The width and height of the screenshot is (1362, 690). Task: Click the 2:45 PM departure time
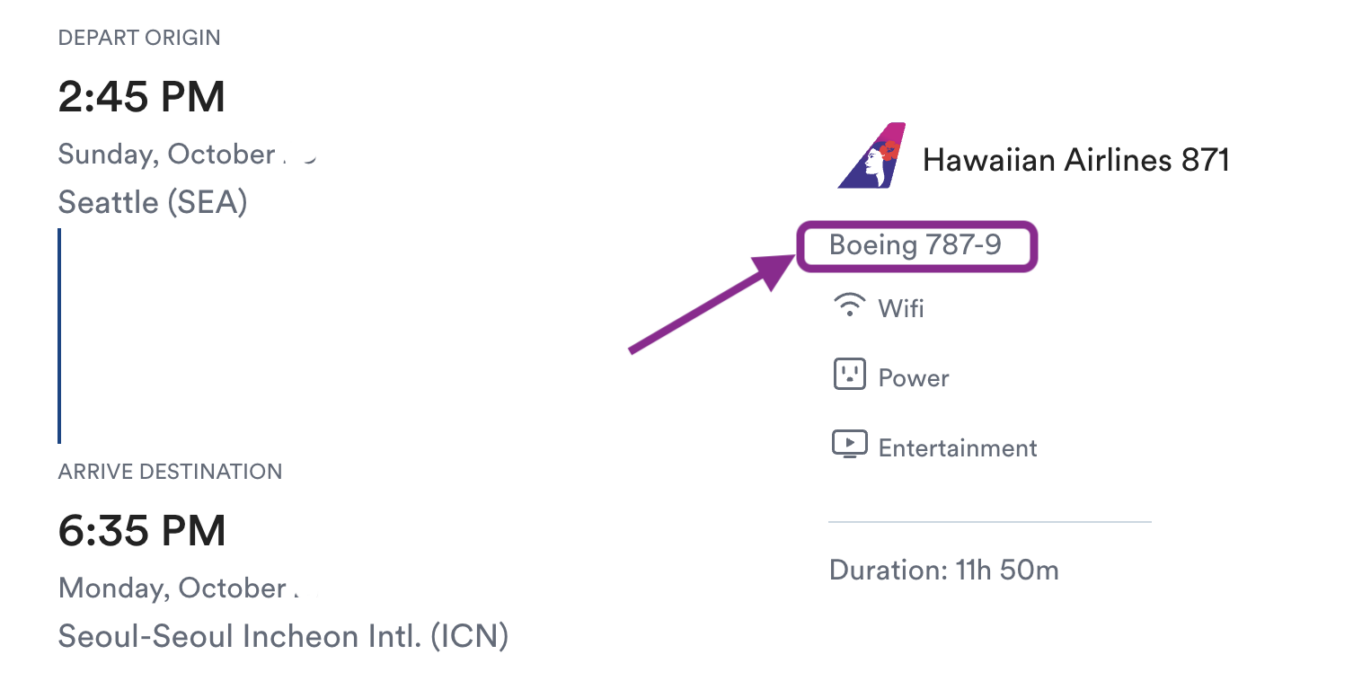142,97
